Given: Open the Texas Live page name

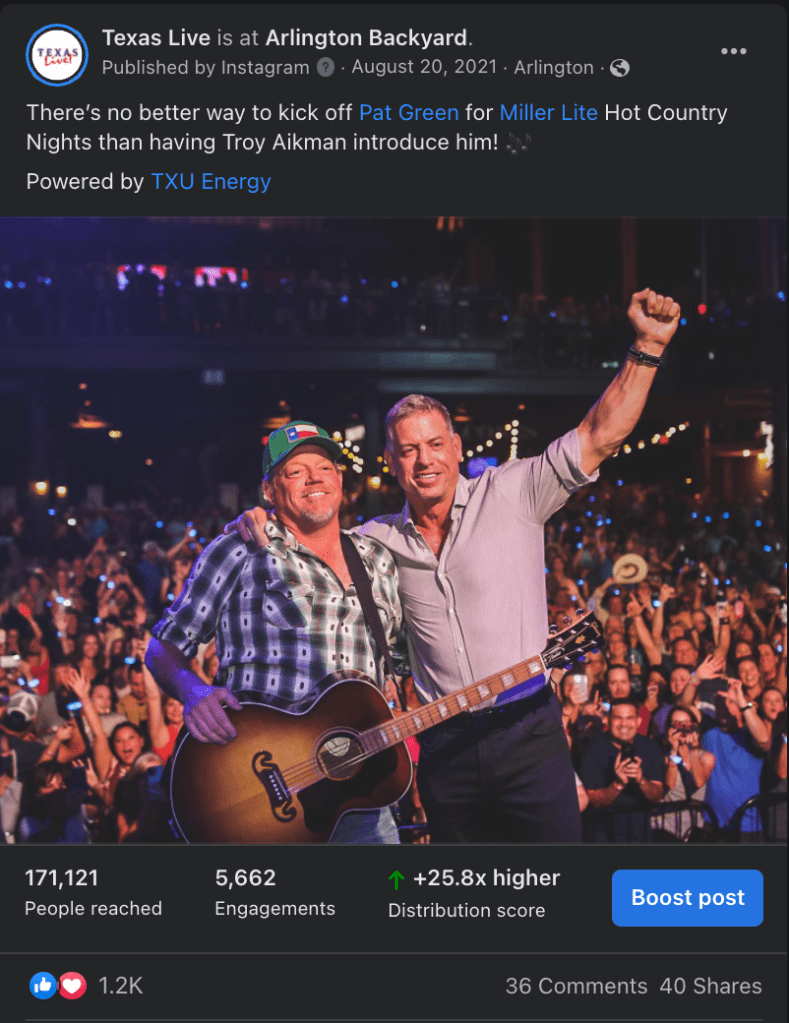Looking at the screenshot, I should tap(156, 38).
